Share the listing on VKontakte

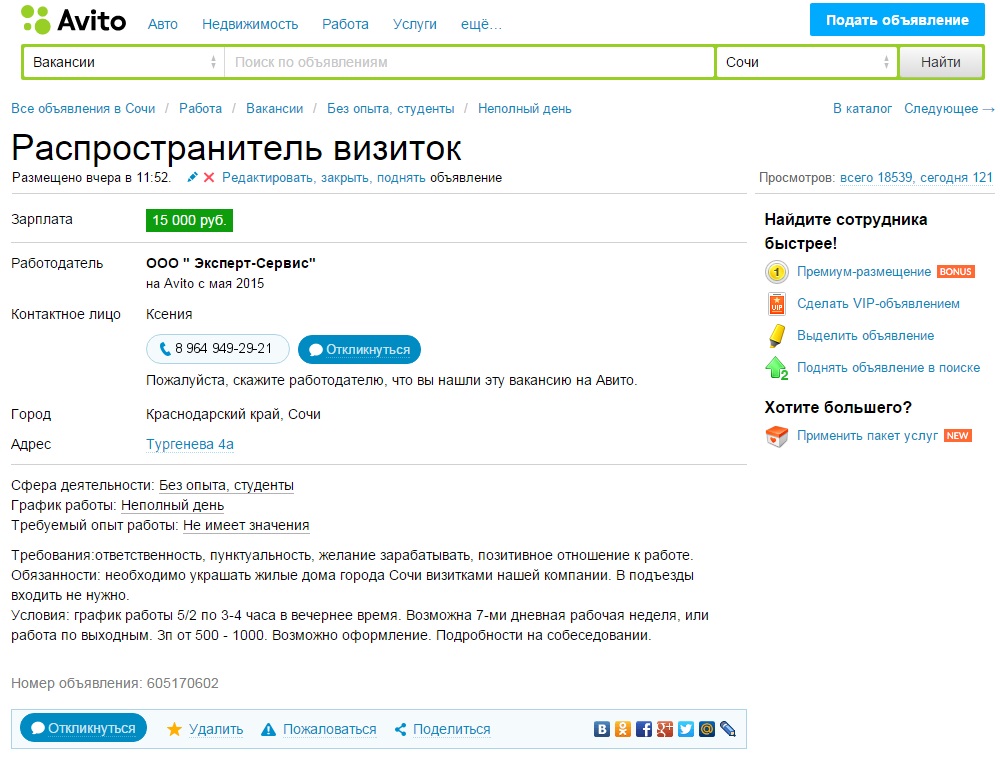602,729
